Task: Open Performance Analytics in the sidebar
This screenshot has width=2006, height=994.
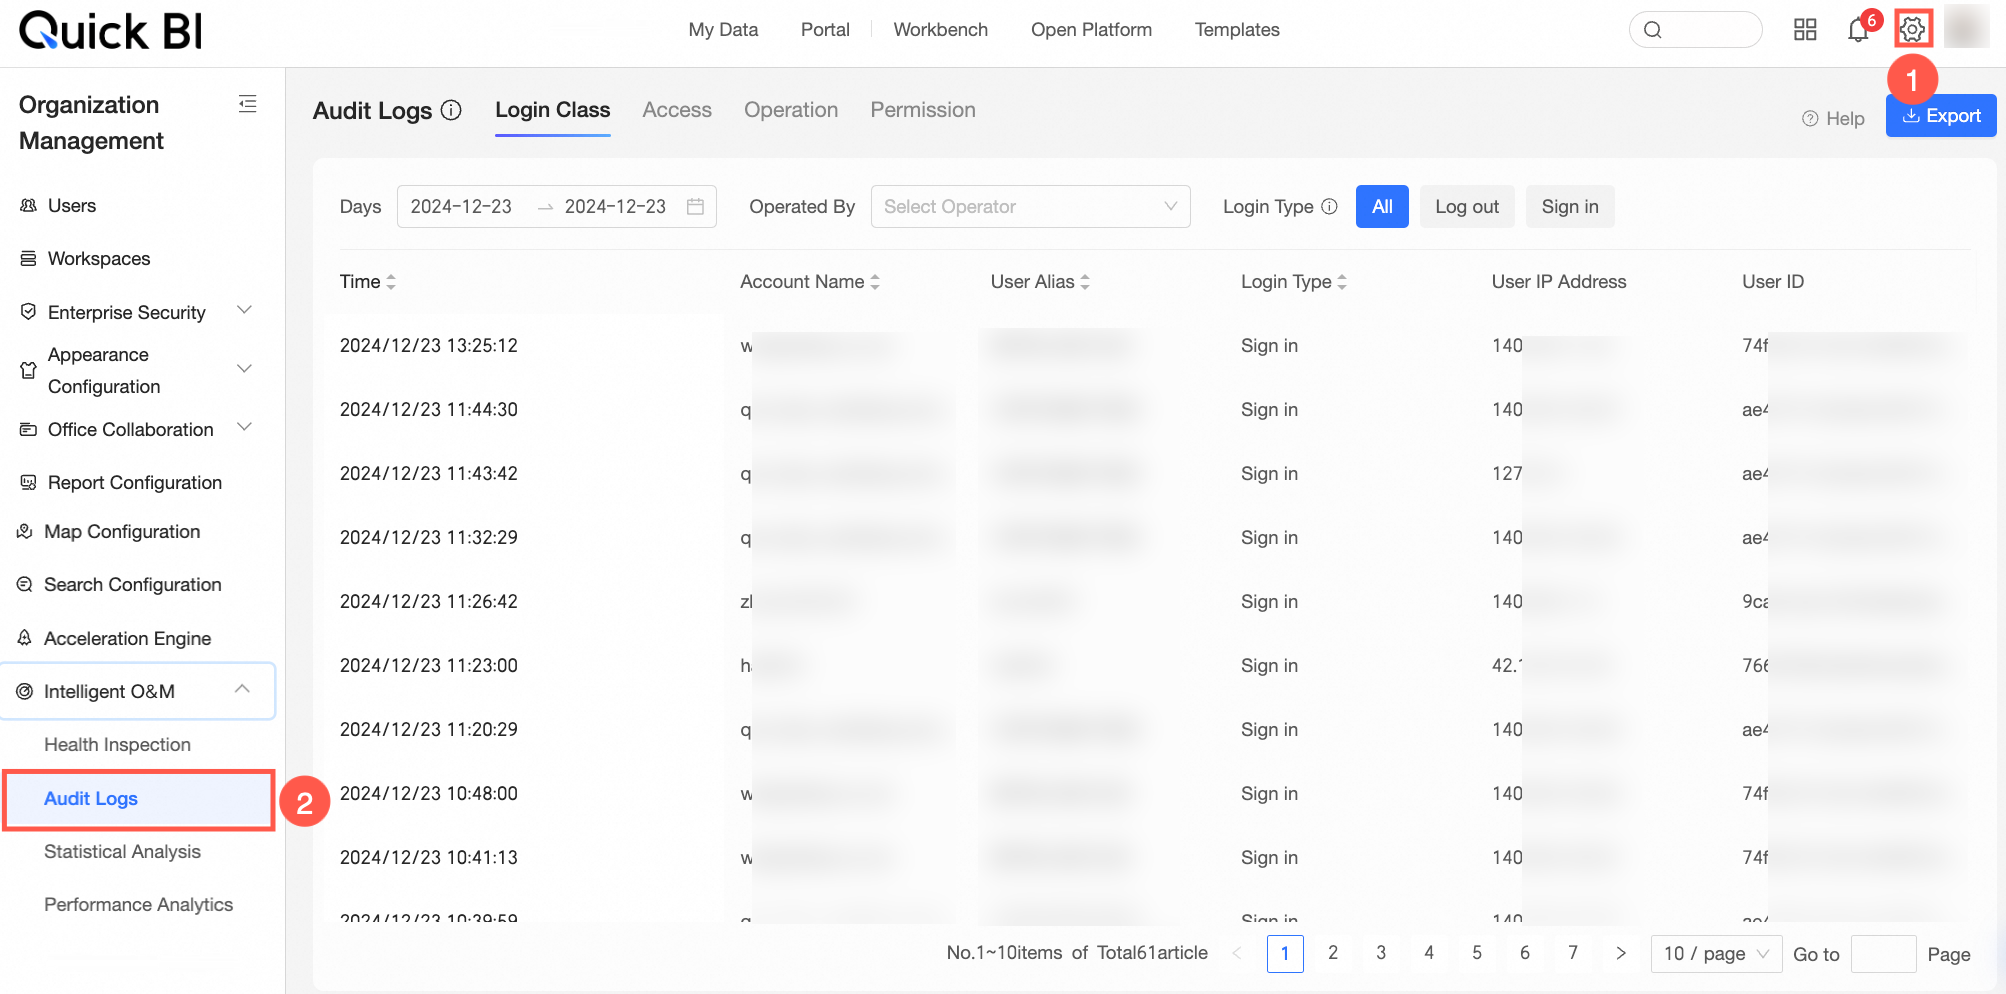Action: pyautogui.click(x=138, y=904)
